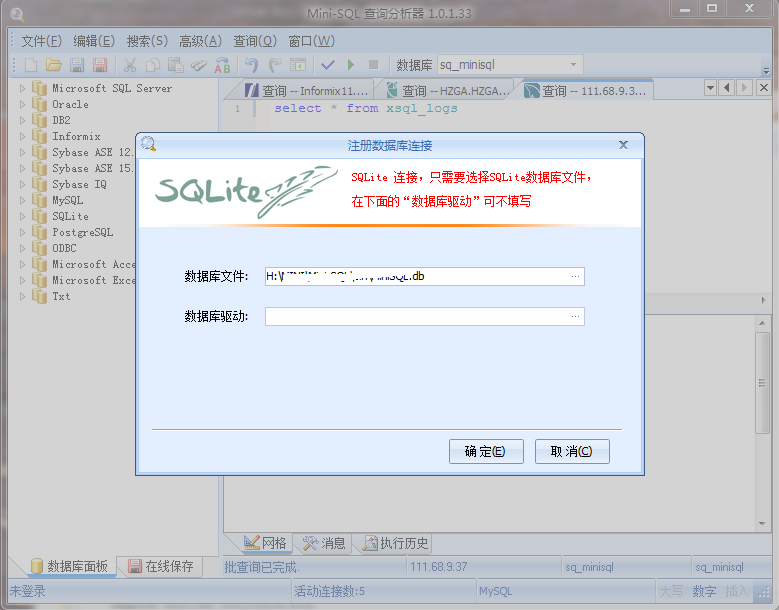779x610 pixels.
Task: Expand the PostgreSQL tree node
Action: point(22,232)
